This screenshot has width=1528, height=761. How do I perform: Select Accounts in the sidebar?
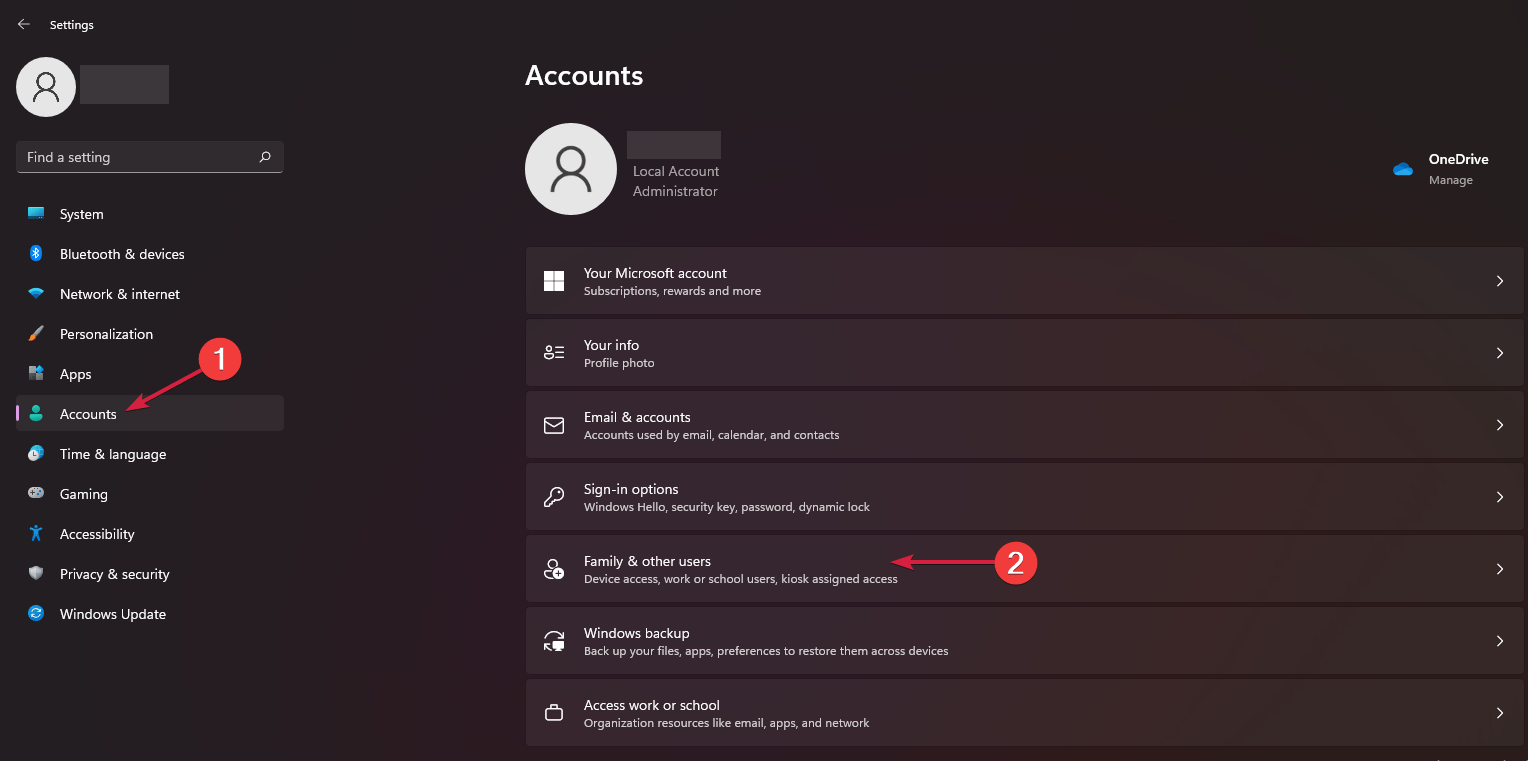tap(150, 414)
